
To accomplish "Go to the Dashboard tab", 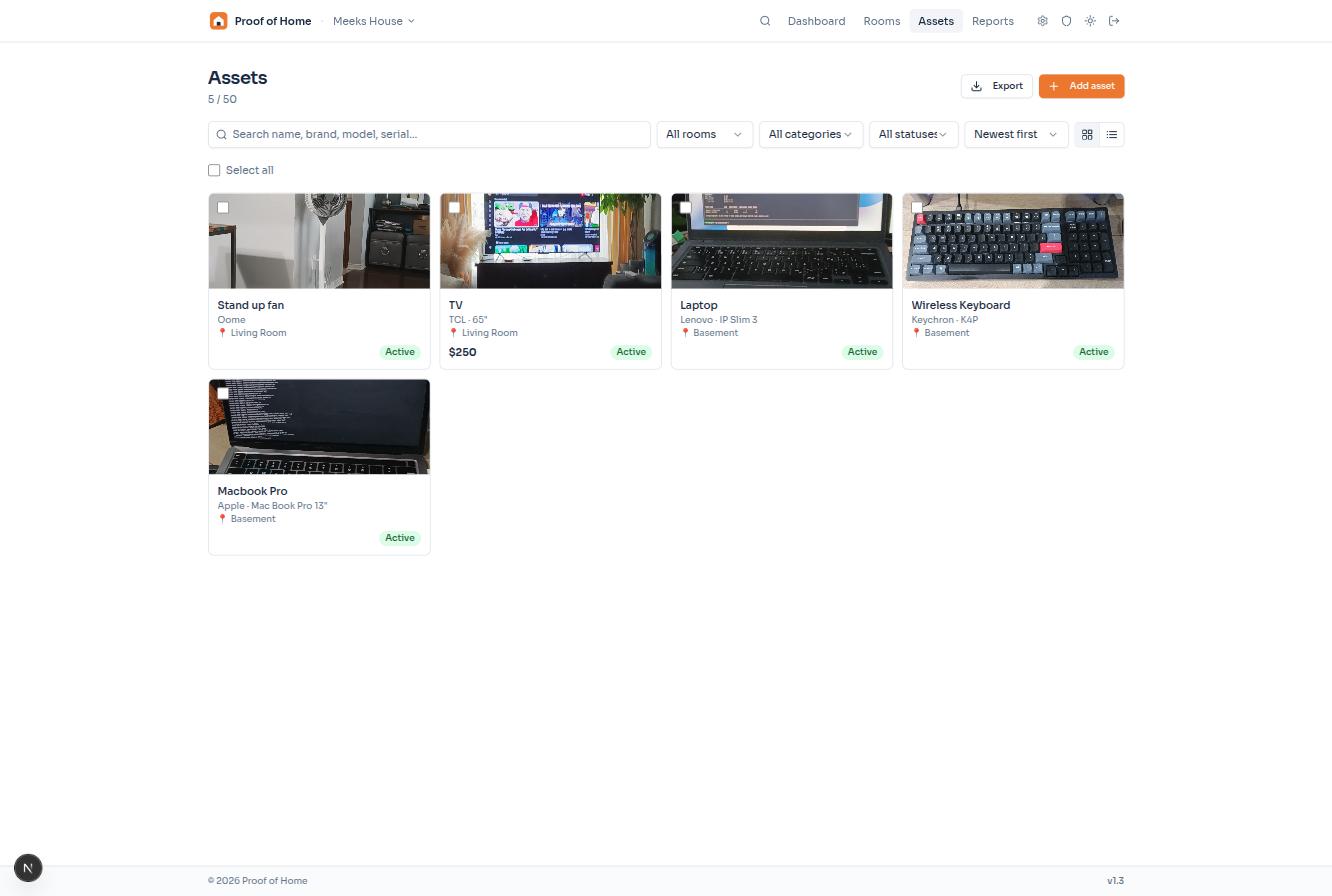I will 816,21.
